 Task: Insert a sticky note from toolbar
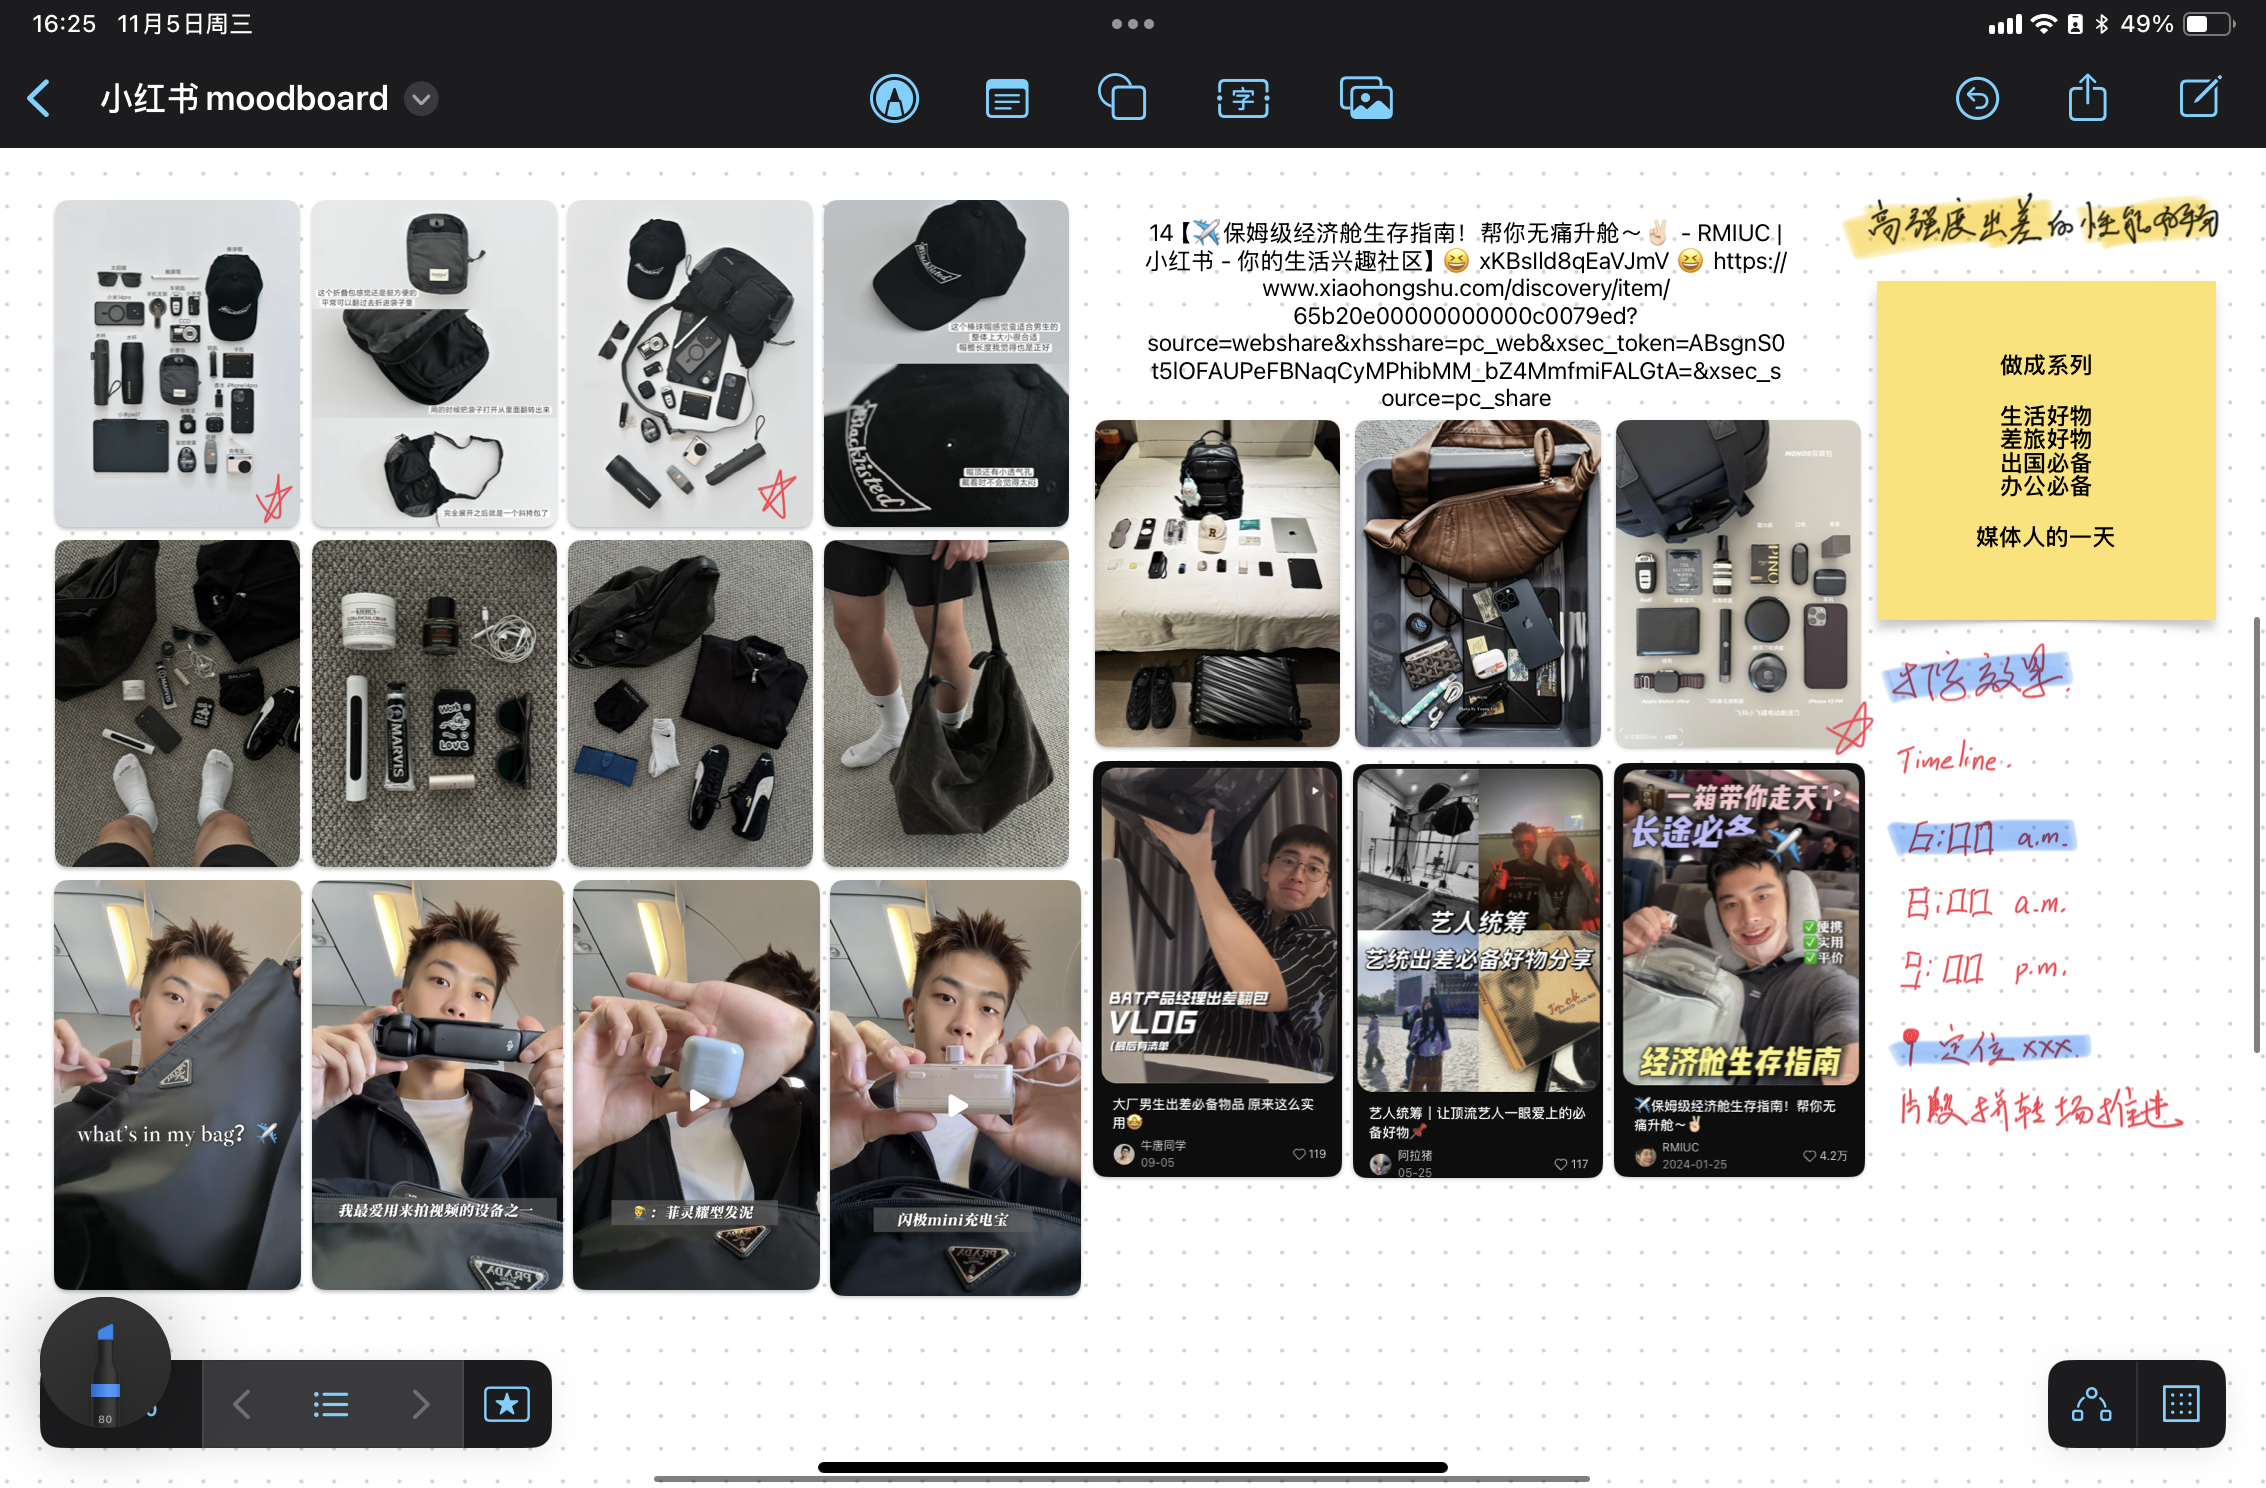[1006, 99]
